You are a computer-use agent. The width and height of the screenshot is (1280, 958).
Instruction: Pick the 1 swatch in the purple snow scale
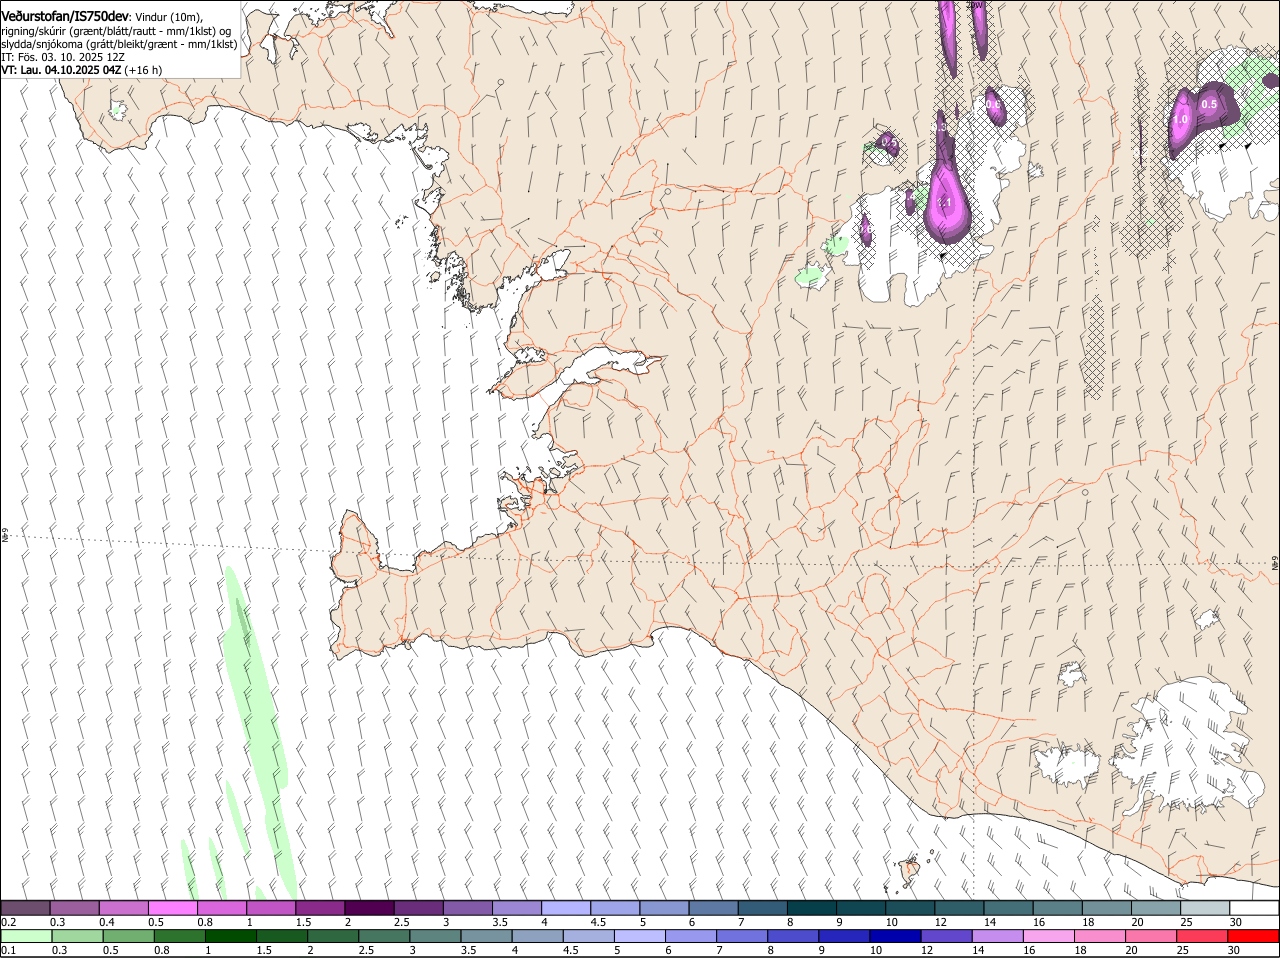pyautogui.click(x=271, y=908)
